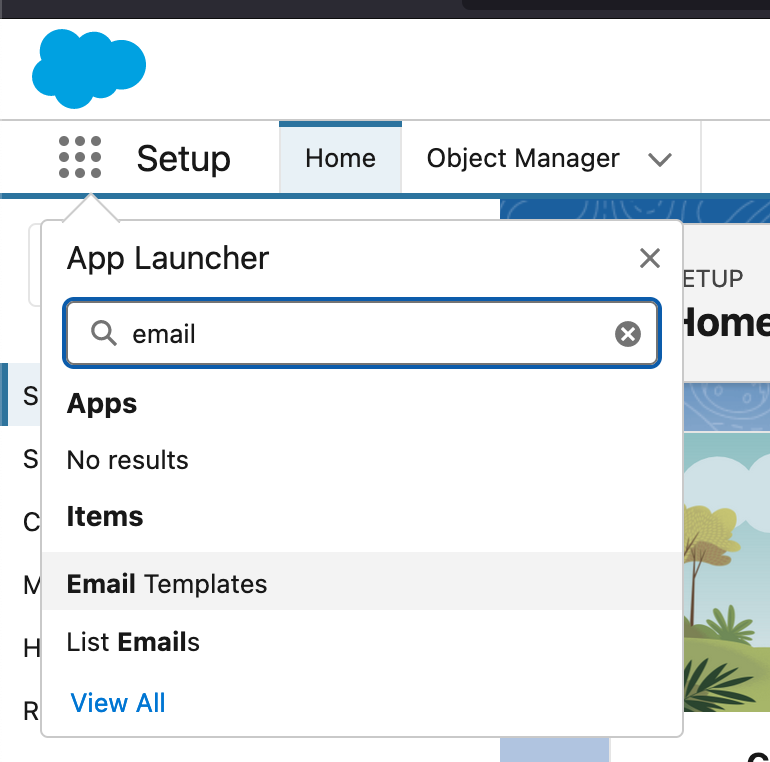Open the App Launcher dots icon
The height and width of the screenshot is (762, 770).
(80, 157)
